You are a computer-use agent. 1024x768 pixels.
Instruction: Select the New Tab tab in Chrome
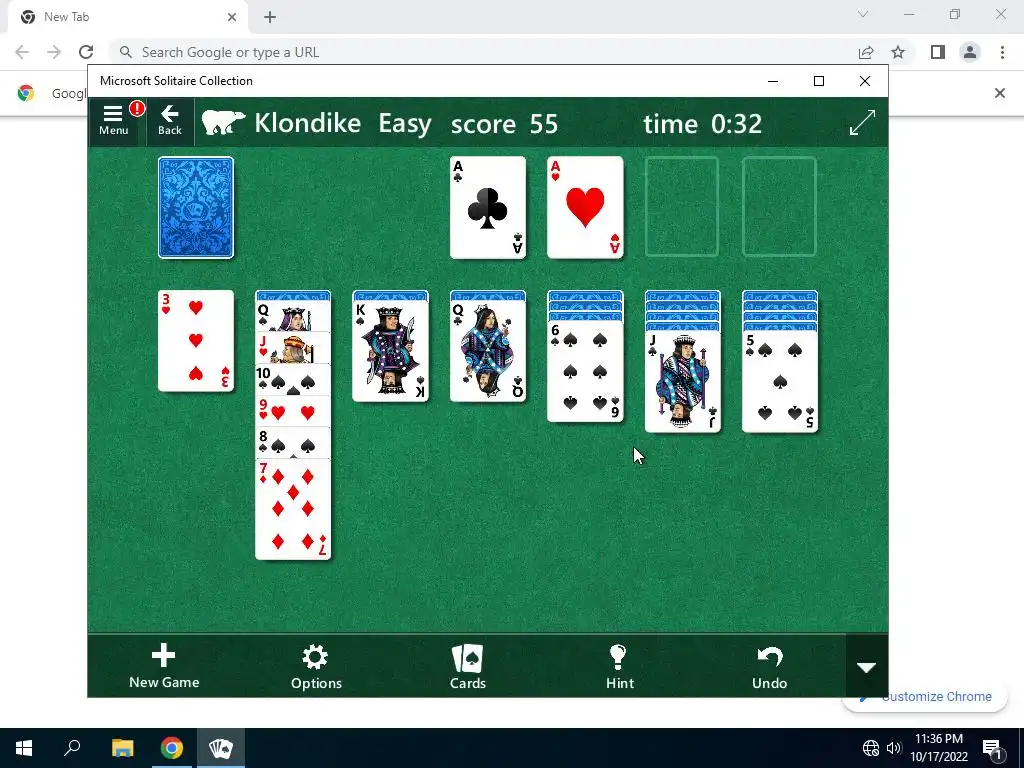[x=127, y=17]
